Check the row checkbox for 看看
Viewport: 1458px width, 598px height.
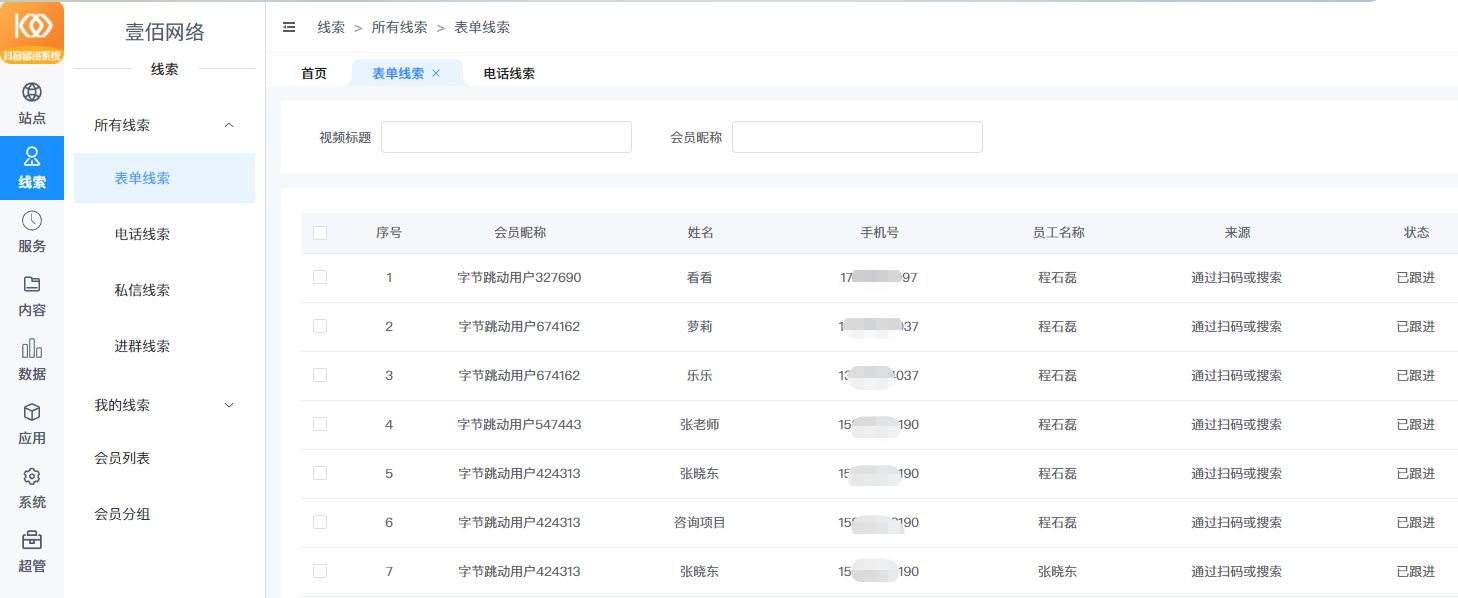coord(320,277)
